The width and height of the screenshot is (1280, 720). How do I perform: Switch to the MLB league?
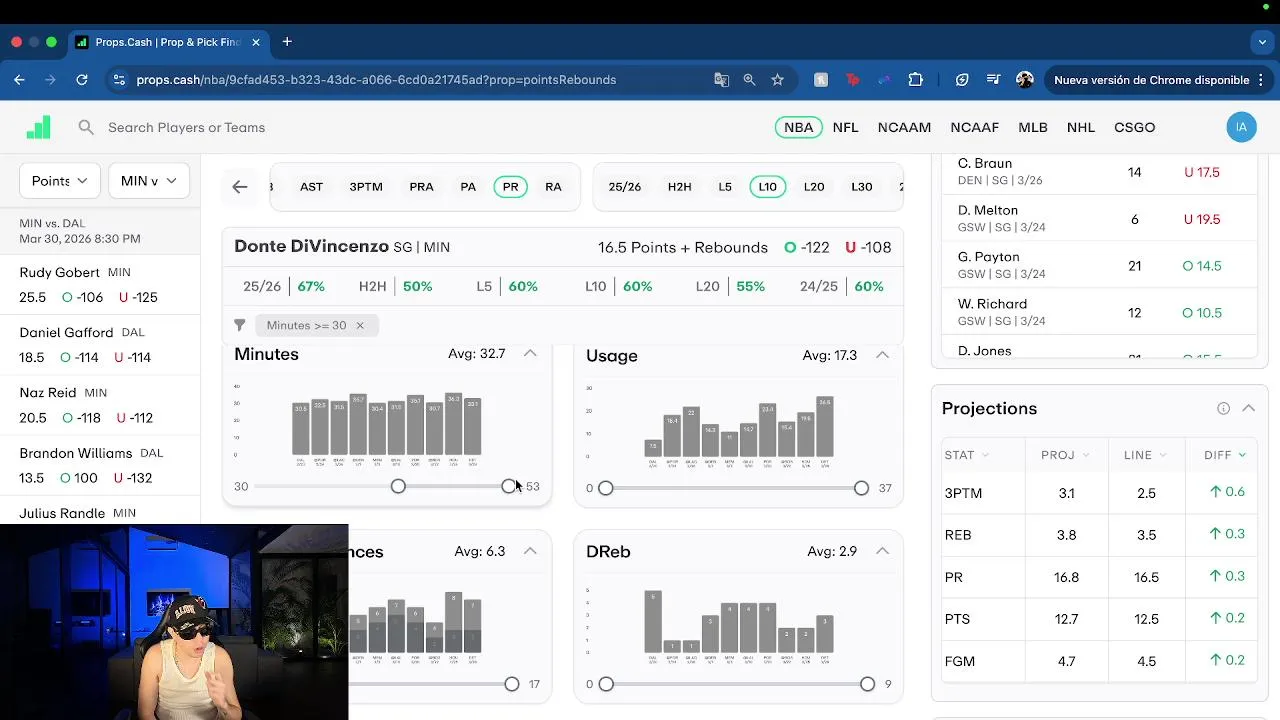pyautogui.click(x=1032, y=127)
